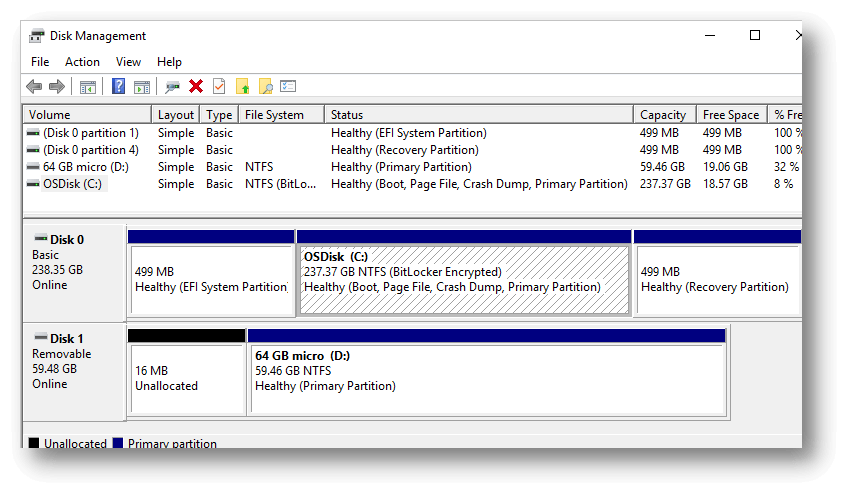This screenshot has width=848, height=495.
Task: Sort by the Free Space column header
Action: point(732,115)
